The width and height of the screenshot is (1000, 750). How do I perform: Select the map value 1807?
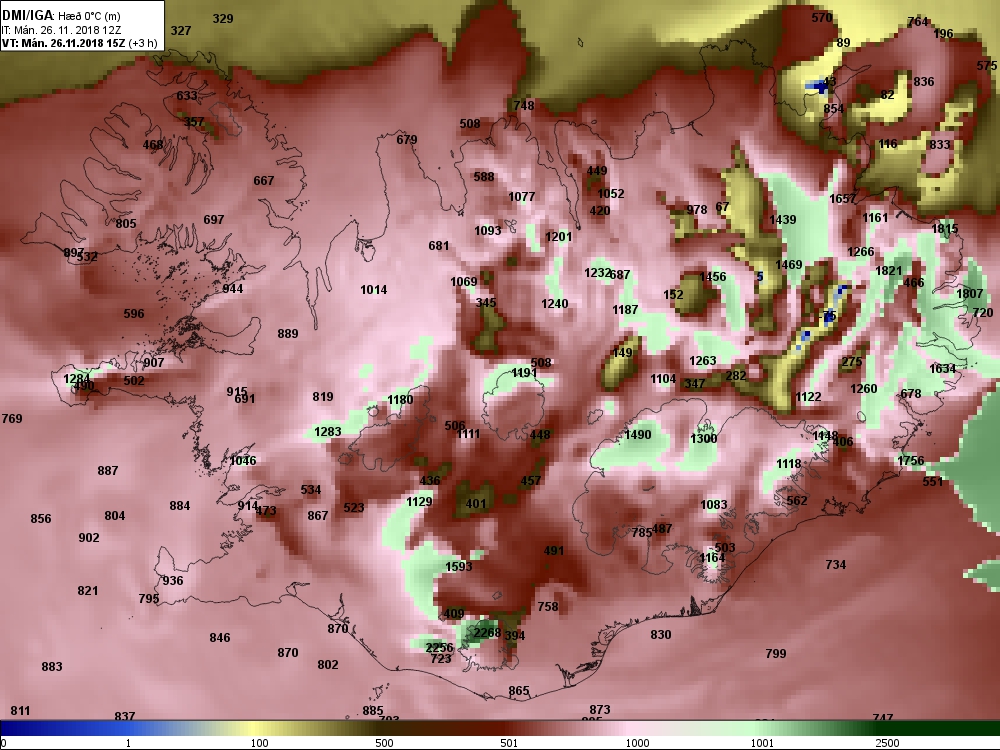969,293
